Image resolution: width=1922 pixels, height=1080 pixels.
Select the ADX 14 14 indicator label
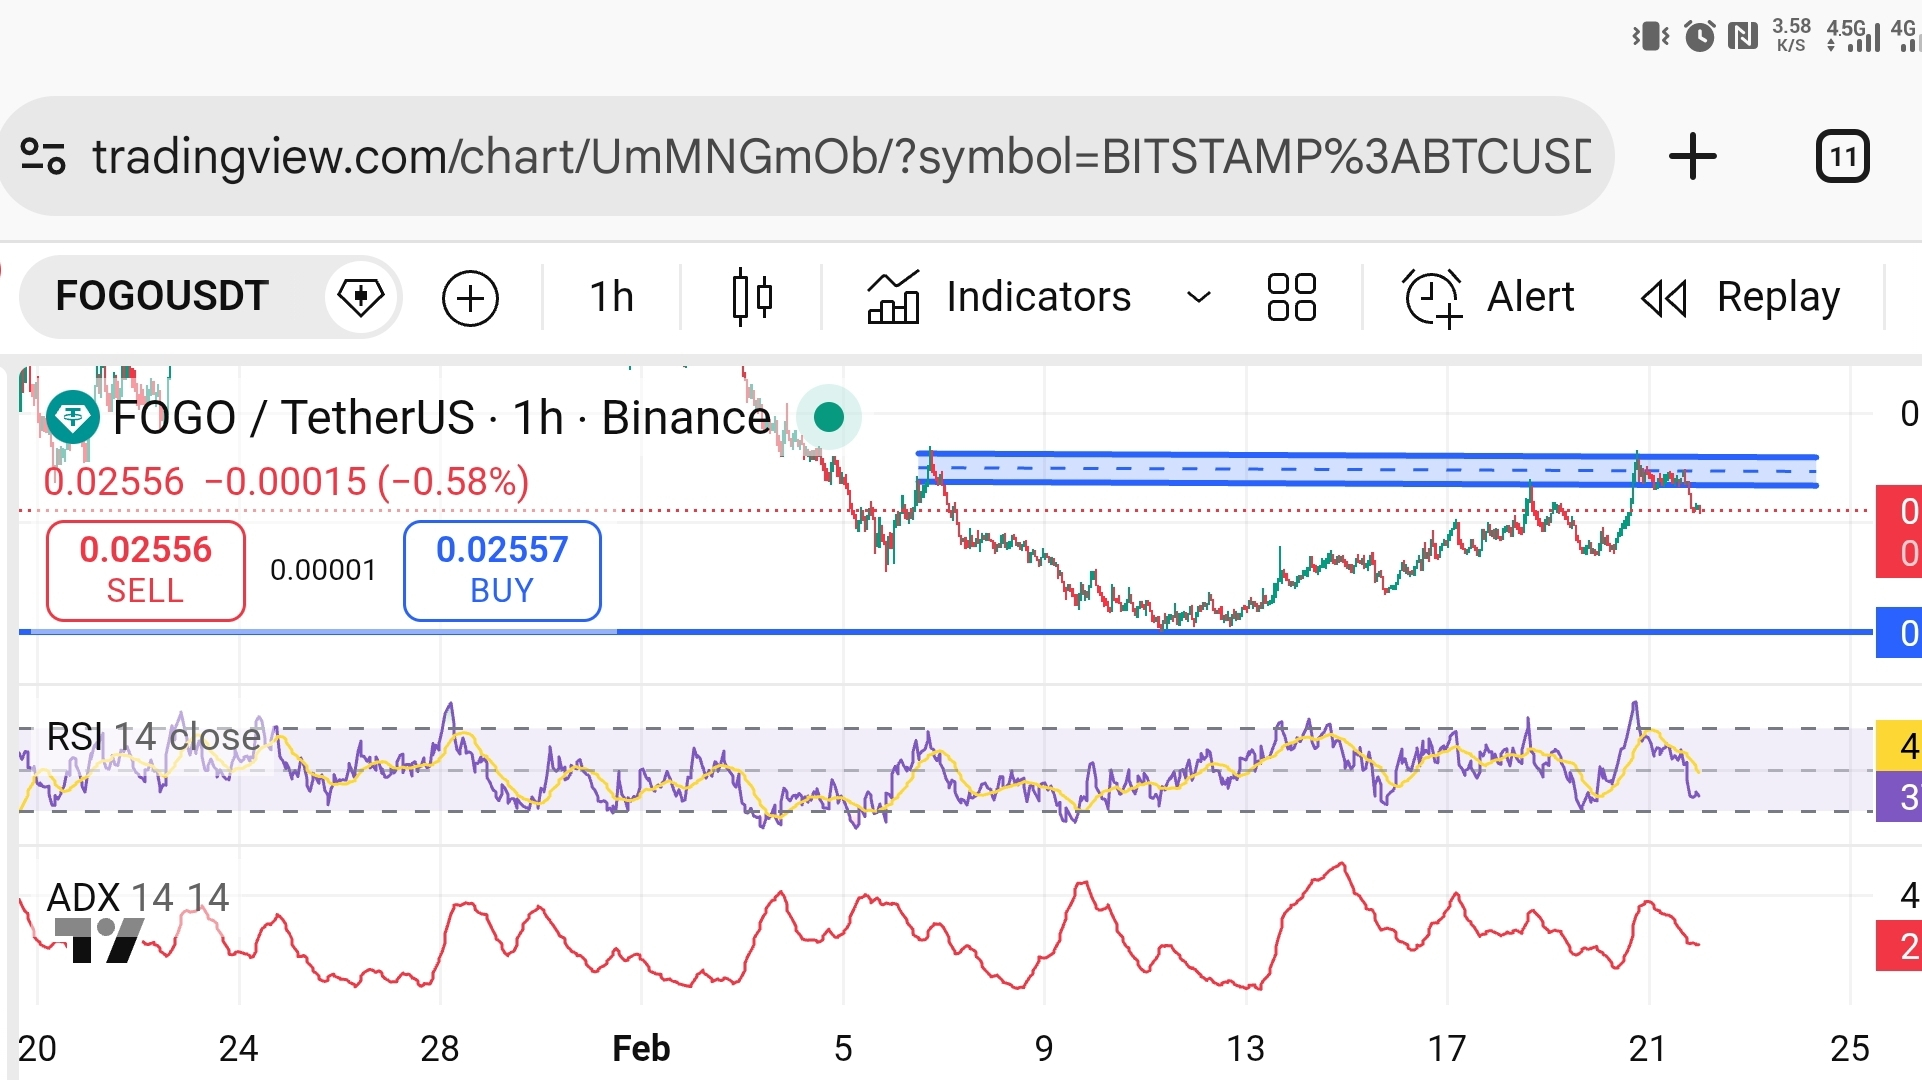[x=138, y=897]
